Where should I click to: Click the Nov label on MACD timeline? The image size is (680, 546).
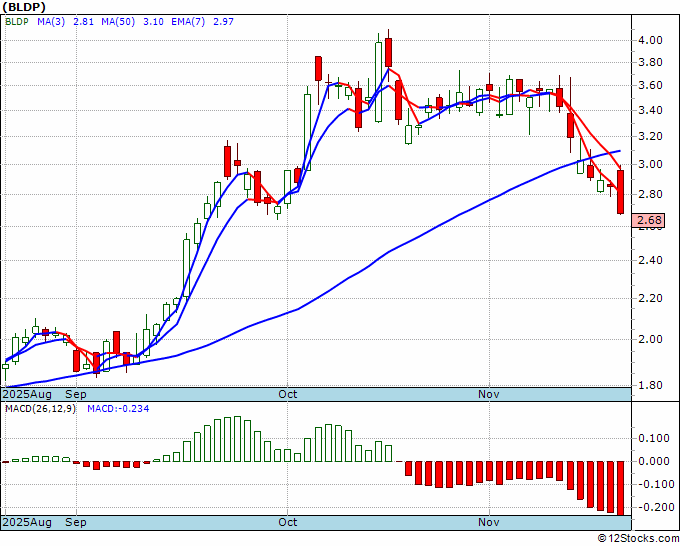[489, 522]
